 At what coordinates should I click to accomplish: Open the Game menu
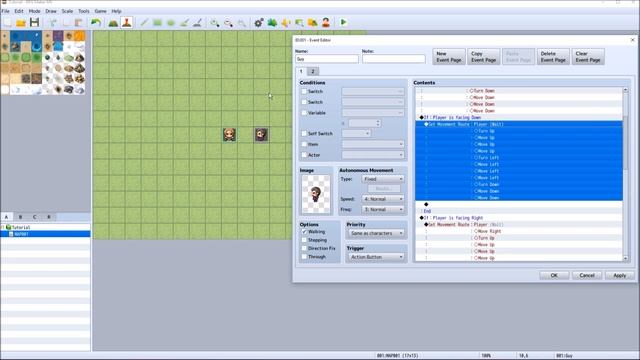100,11
